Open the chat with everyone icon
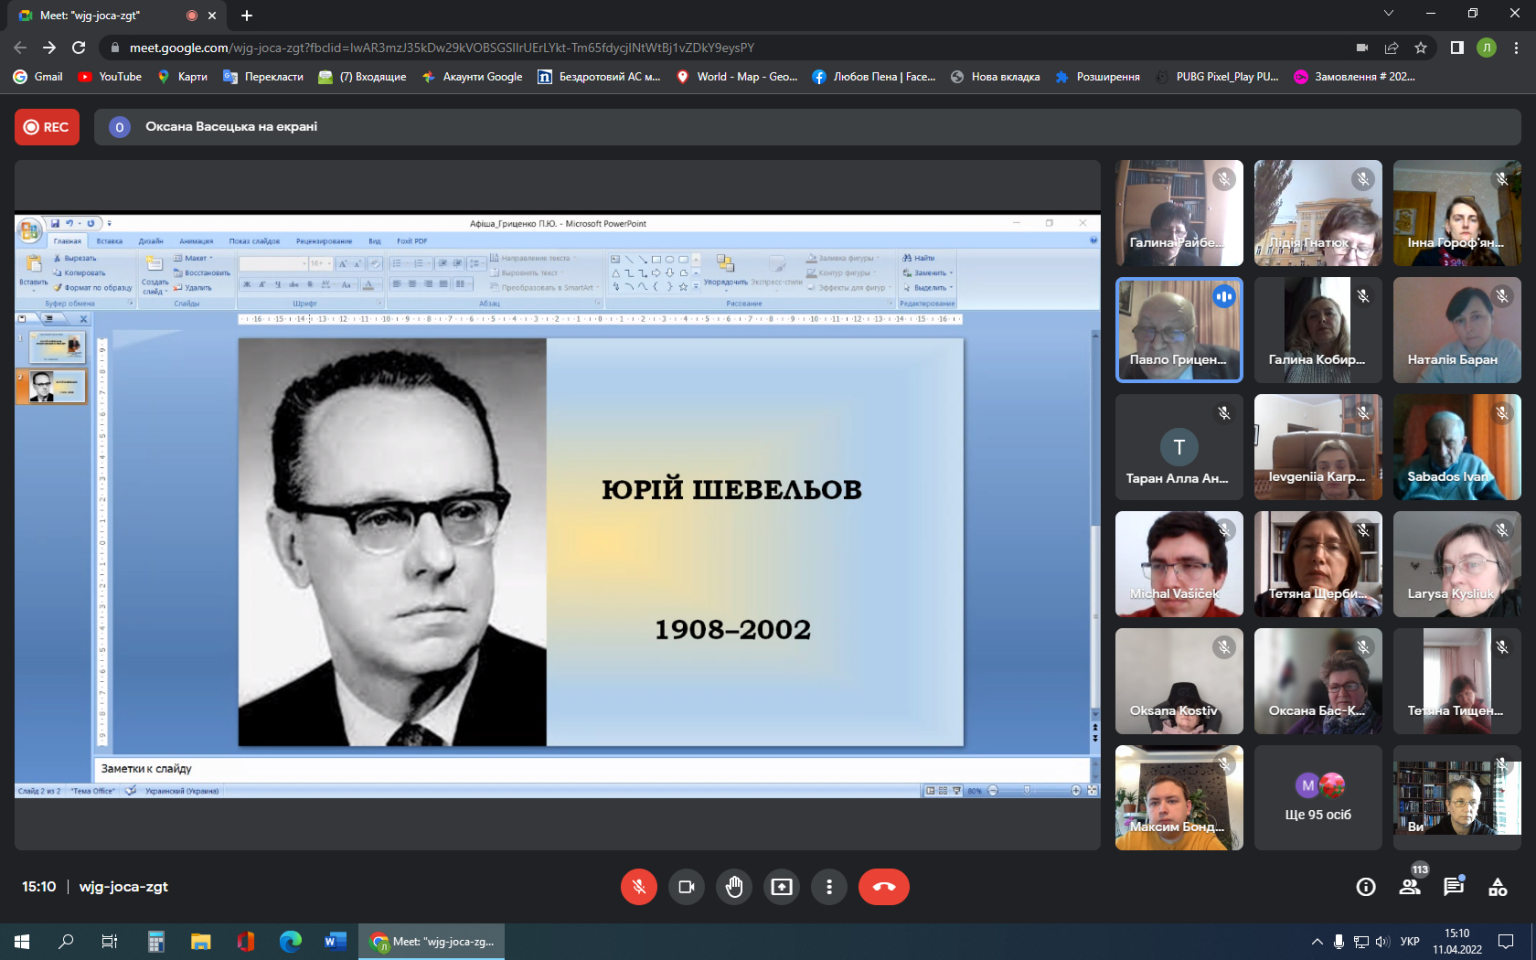The width and height of the screenshot is (1536, 960). pyautogui.click(x=1454, y=887)
